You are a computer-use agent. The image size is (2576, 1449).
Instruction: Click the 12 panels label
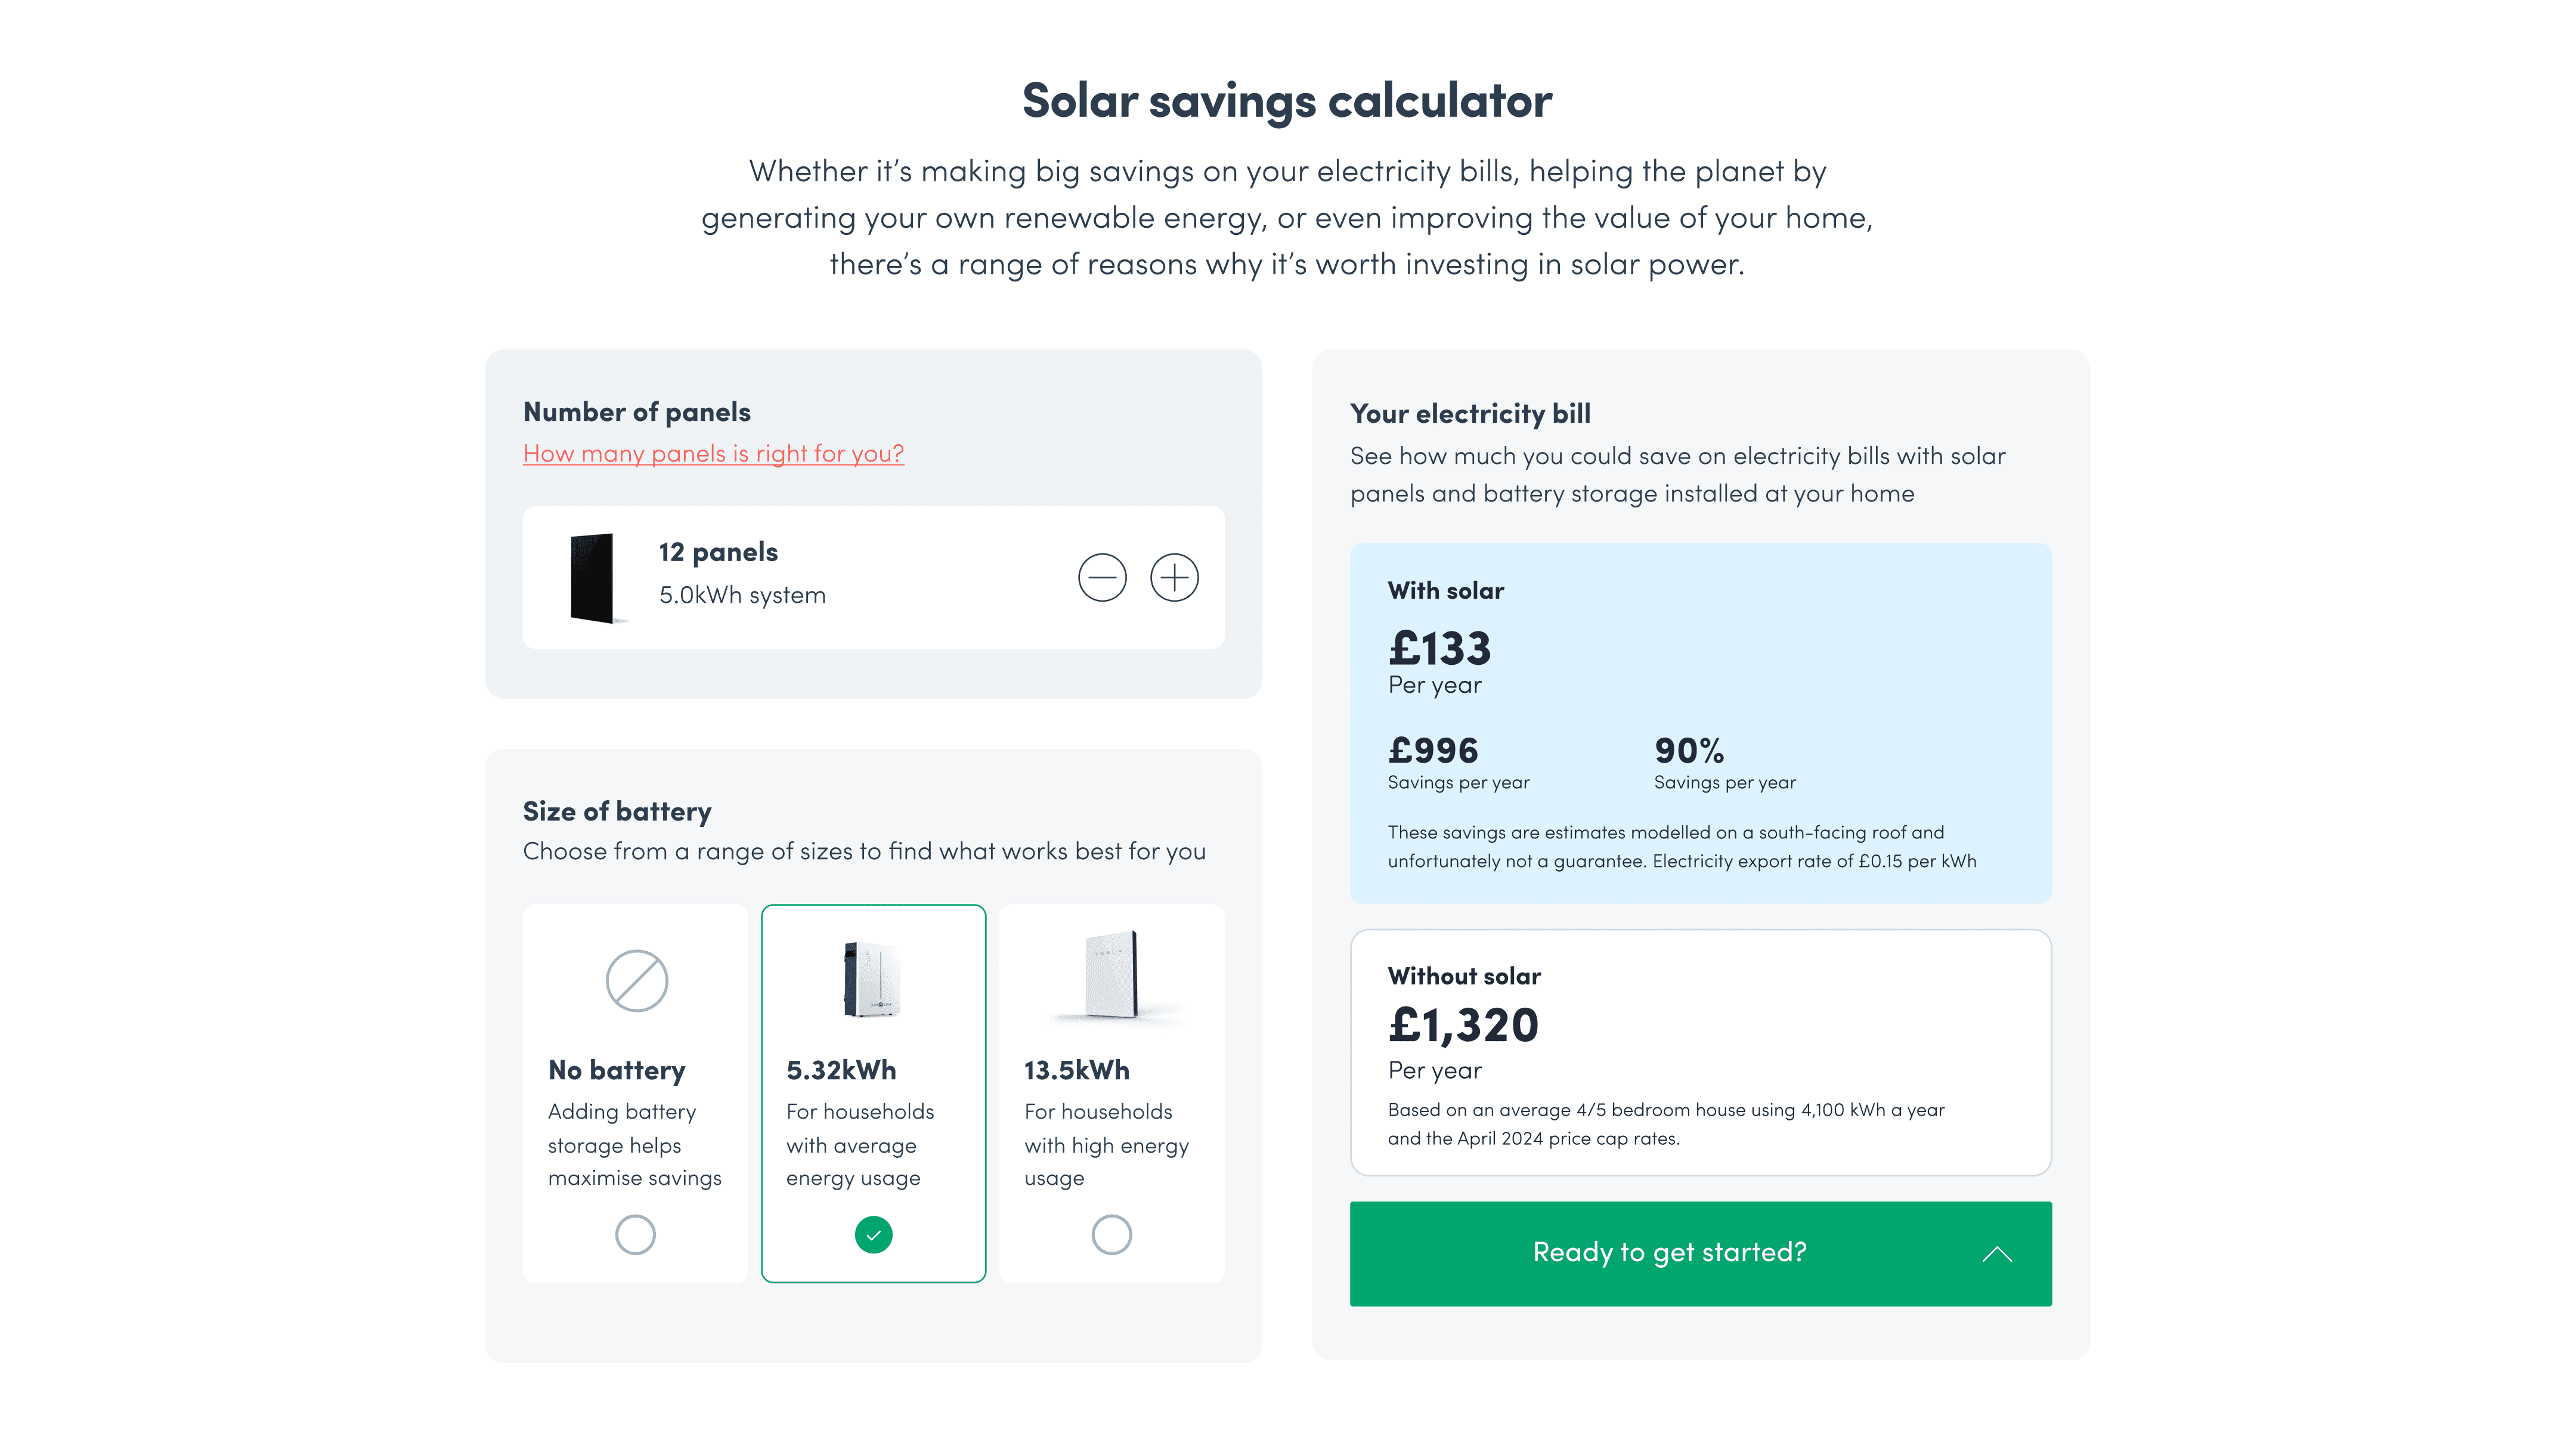[718, 552]
